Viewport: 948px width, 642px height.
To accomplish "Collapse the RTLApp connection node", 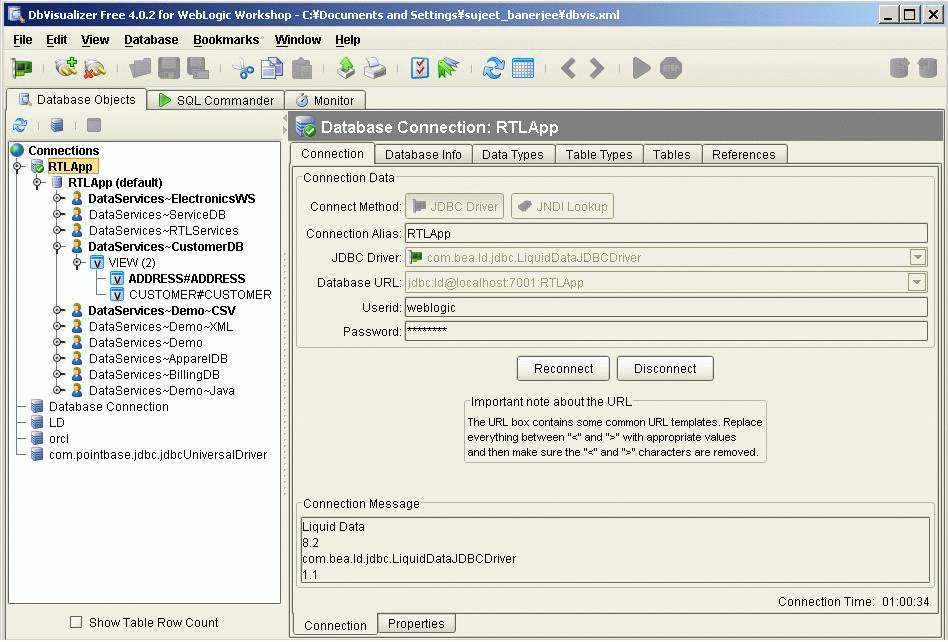I will click(x=18, y=166).
